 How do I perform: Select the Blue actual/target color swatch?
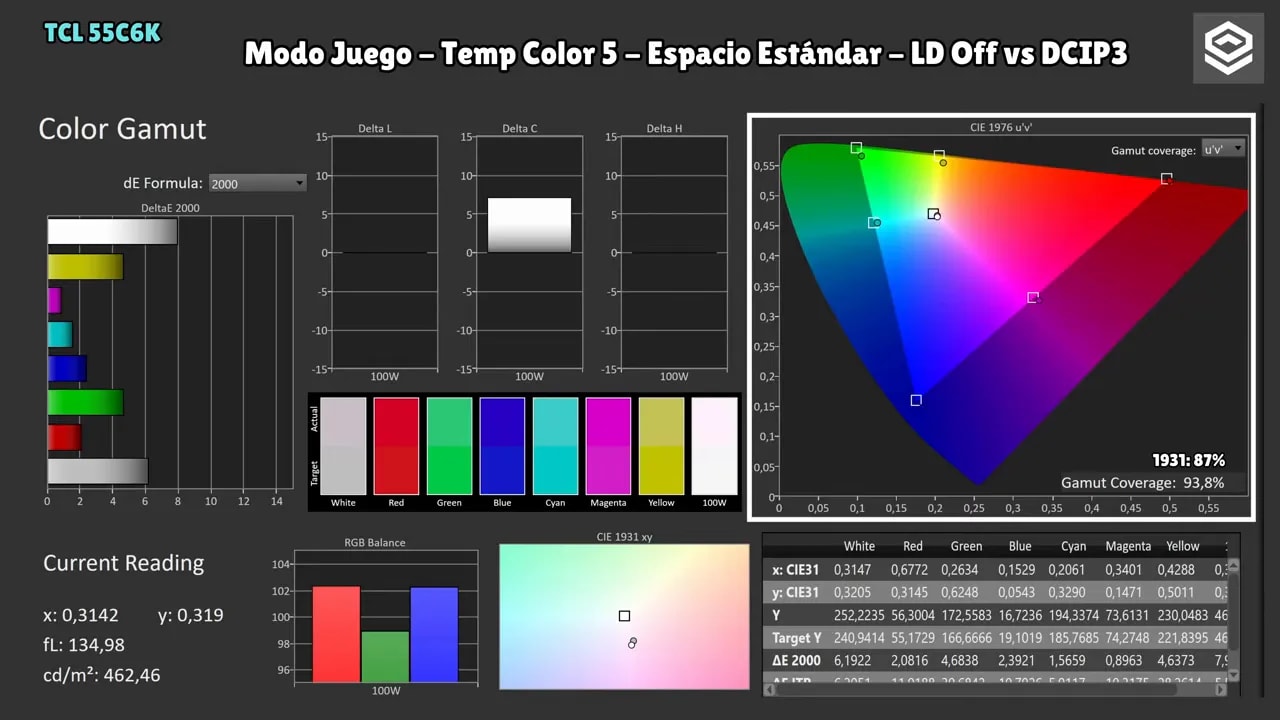pos(502,446)
